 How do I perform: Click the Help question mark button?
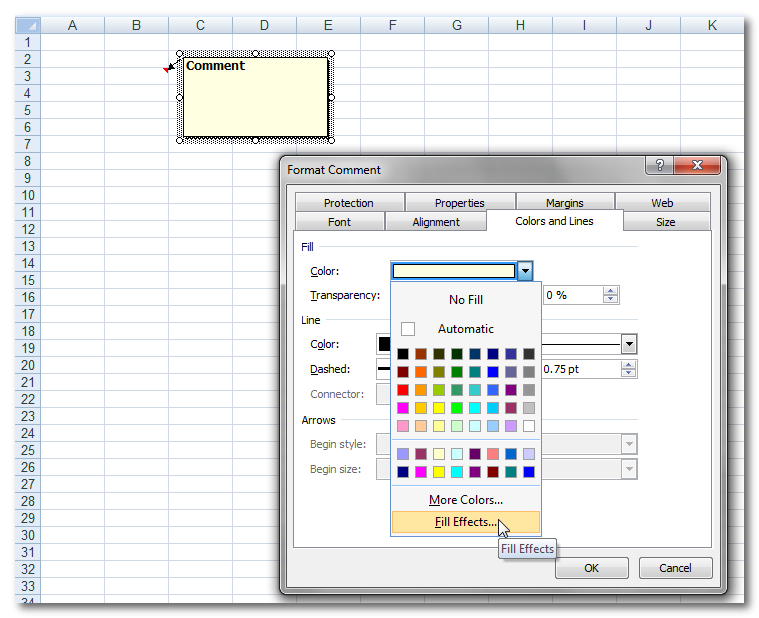(660, 166)
